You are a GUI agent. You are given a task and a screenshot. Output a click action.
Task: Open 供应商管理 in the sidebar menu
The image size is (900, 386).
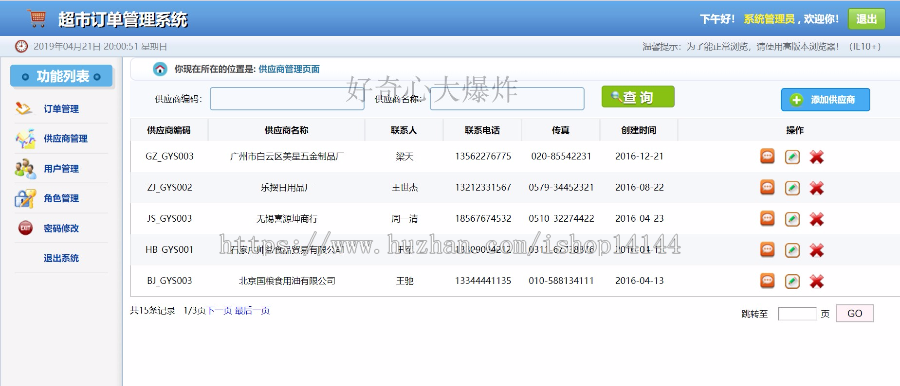coord(65,138)
